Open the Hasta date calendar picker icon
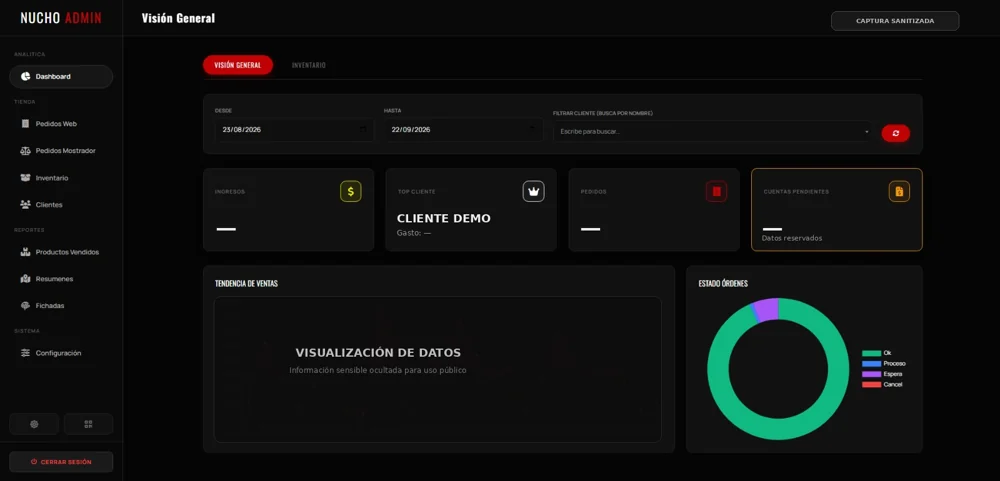 click(533, 130)
